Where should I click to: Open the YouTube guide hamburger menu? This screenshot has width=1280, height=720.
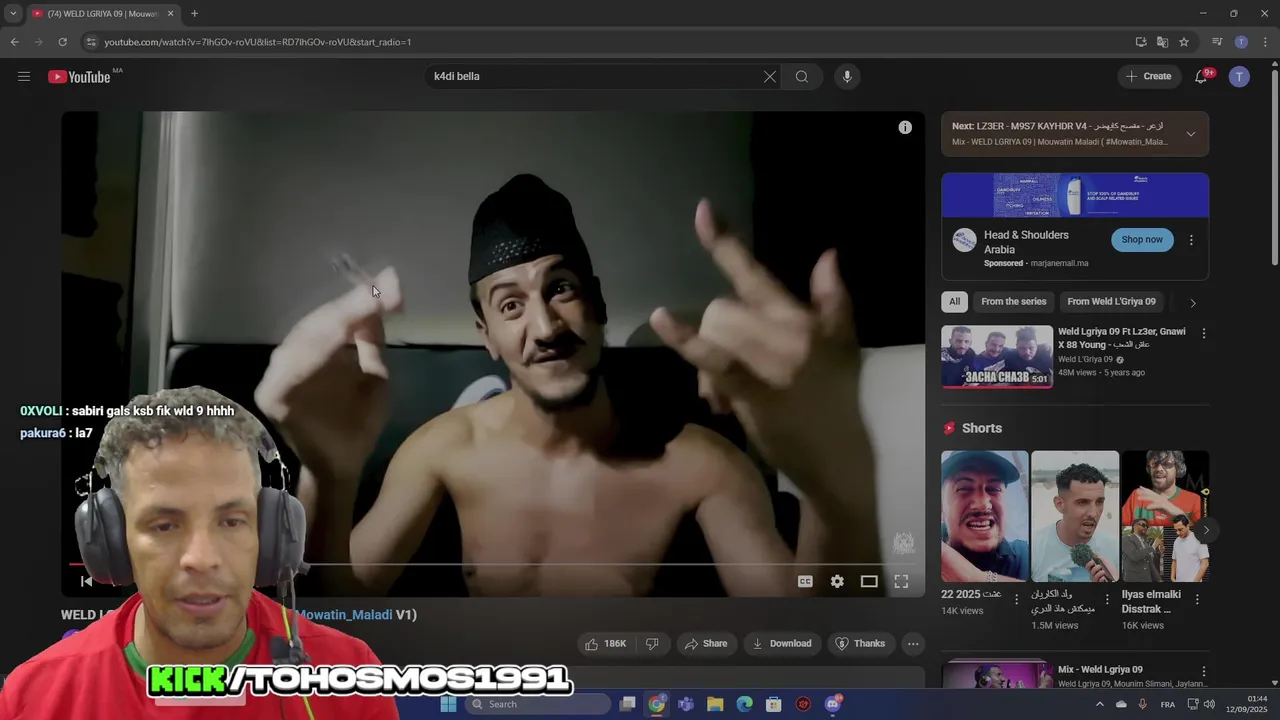pos(24,76)
